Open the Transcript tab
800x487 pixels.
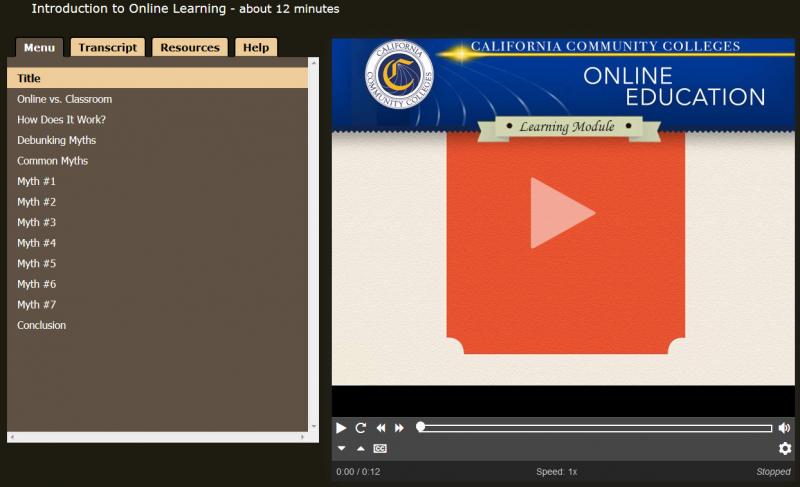[108, 47]
